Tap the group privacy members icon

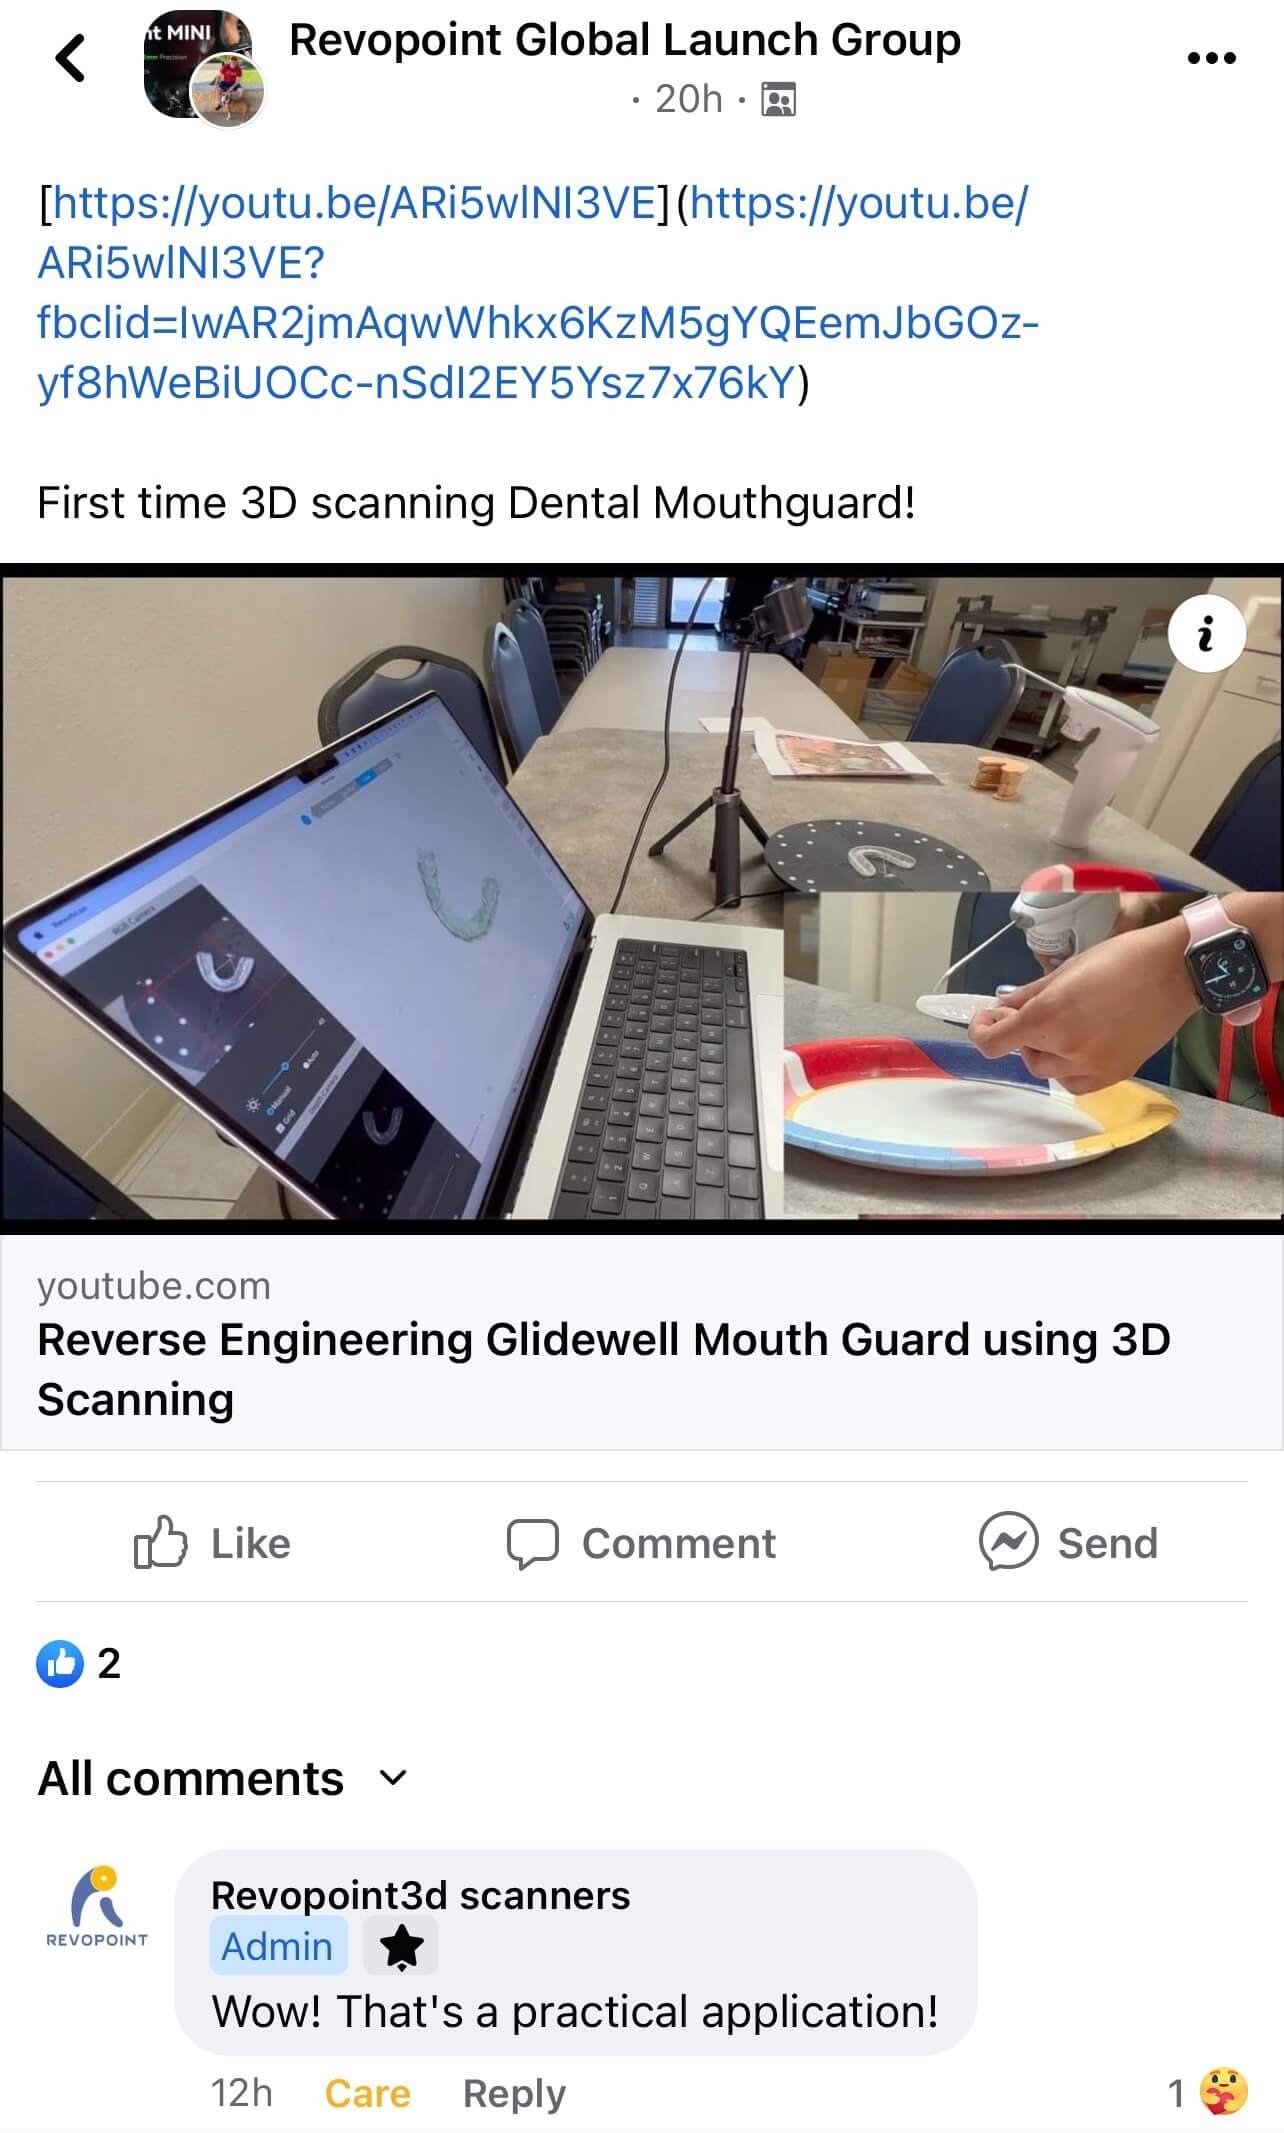pyautogui.click(x=778, y=100)
